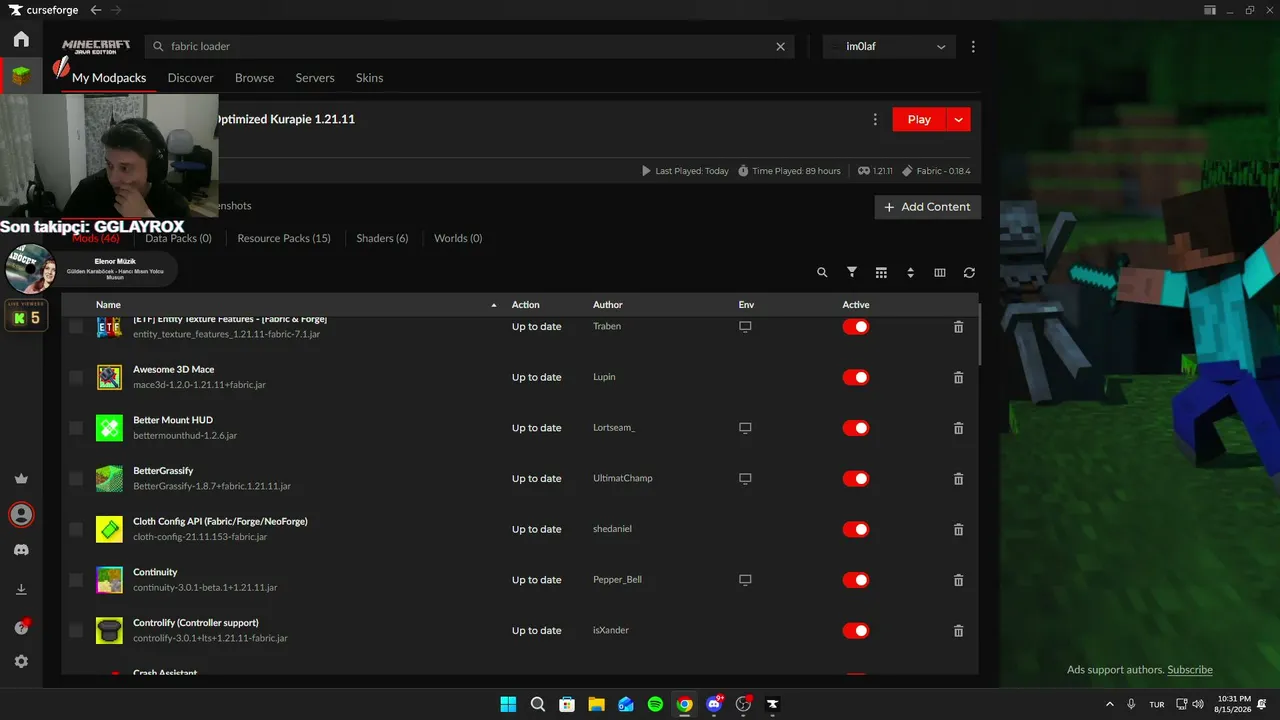Open the settings gear in sidebar
This screenshot has width=1280, height=720.
click(21, 662)
